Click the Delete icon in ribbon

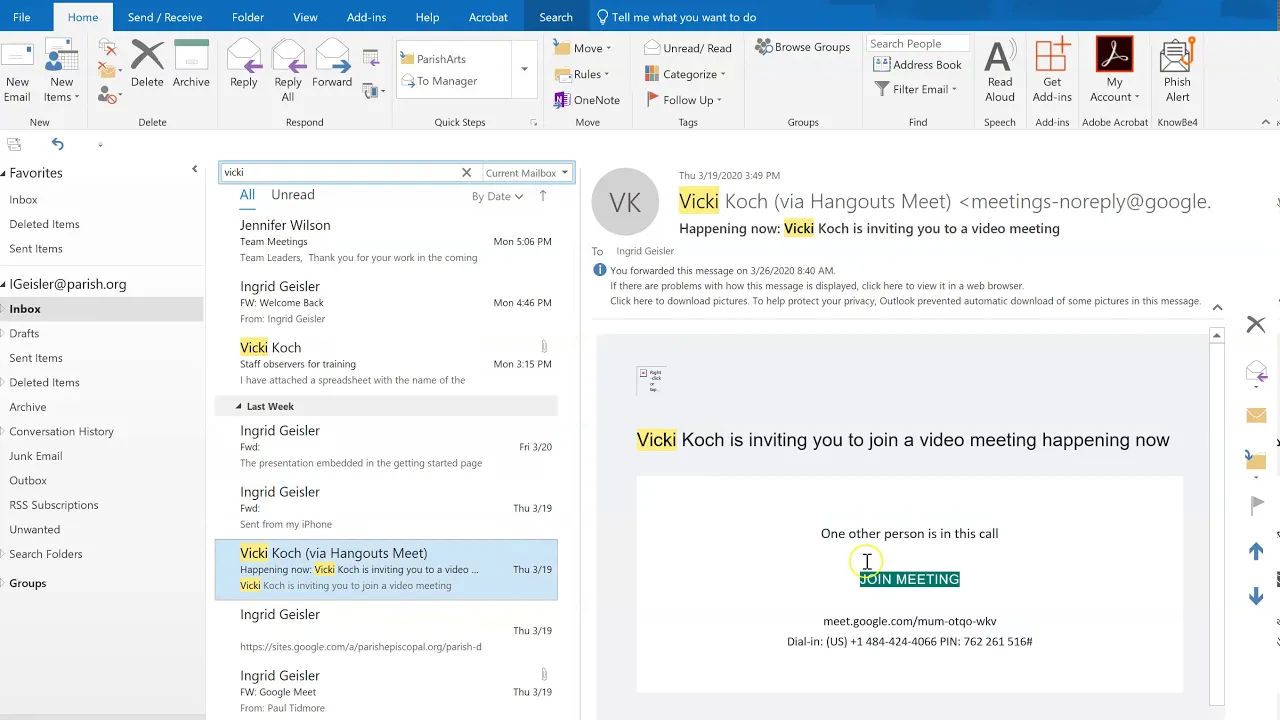(147, 65)
